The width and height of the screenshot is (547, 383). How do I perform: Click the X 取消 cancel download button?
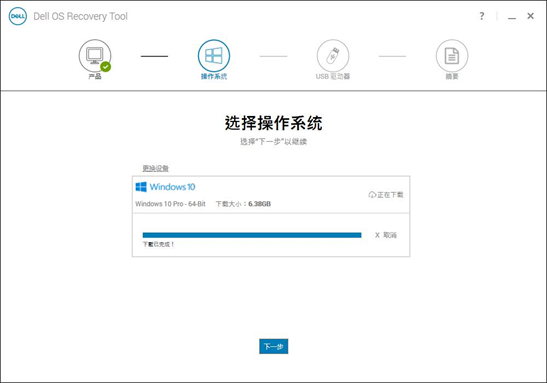[385, 235]
